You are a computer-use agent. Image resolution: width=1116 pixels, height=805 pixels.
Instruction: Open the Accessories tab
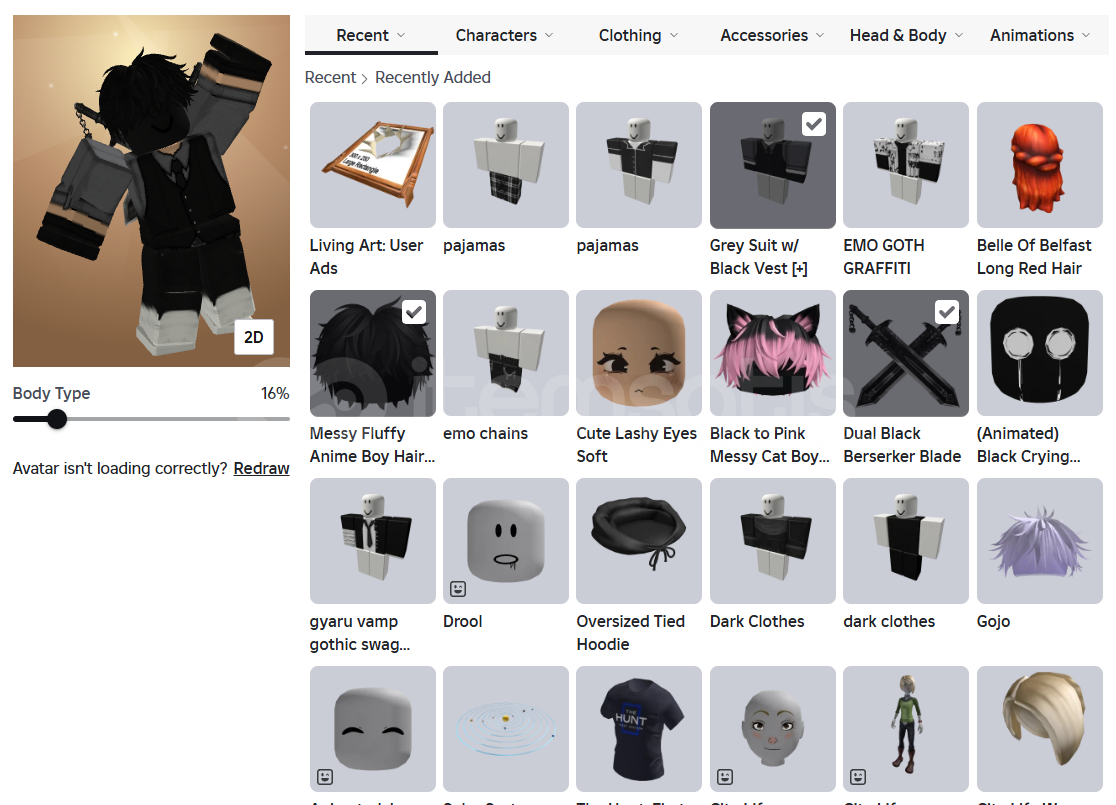[772, 35]
